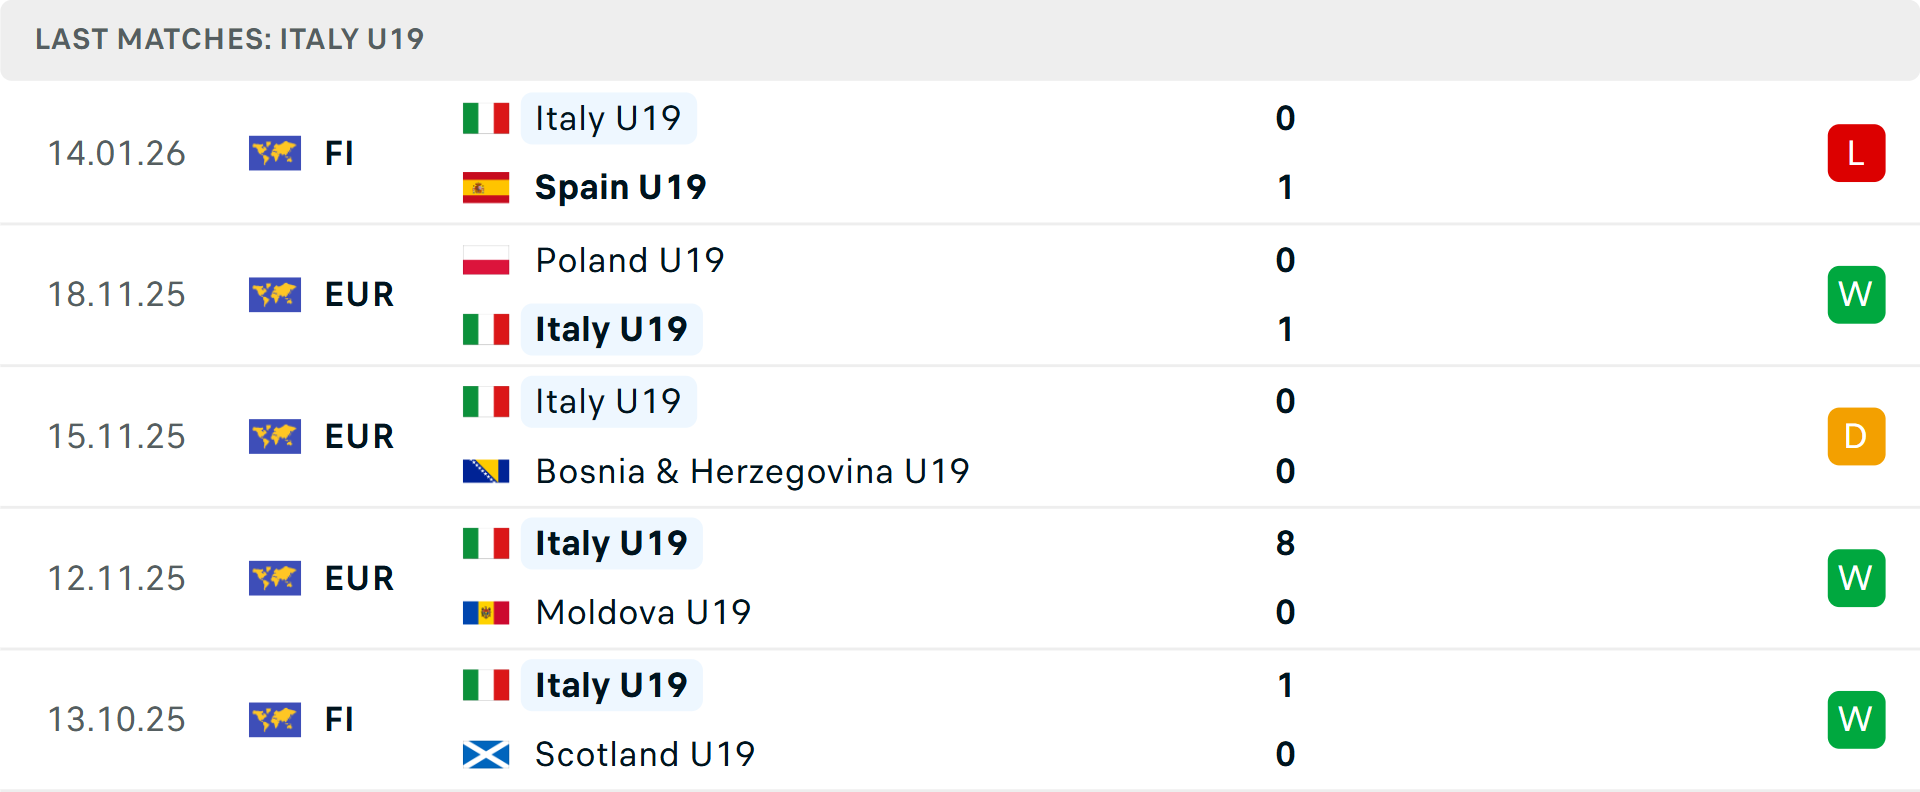This screenshot has width=1920, height=792.
Task: Click the Poland flag icon
Action: (486, 260)
